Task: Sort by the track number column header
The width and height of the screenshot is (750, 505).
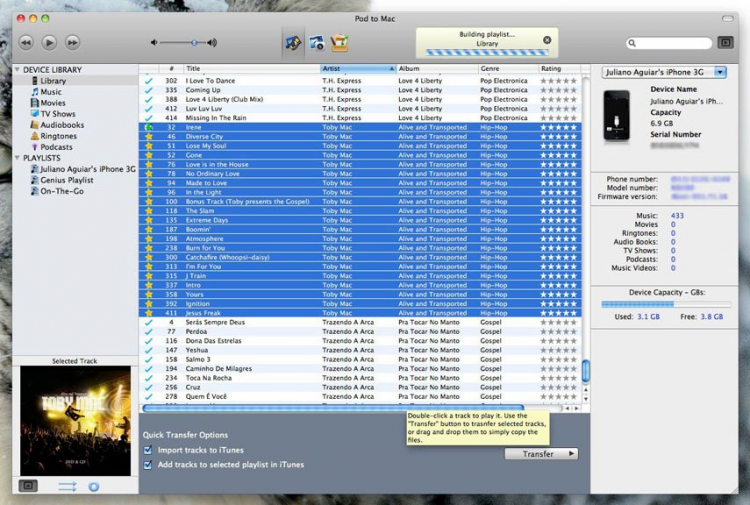Action: click(x=171, y=69)
